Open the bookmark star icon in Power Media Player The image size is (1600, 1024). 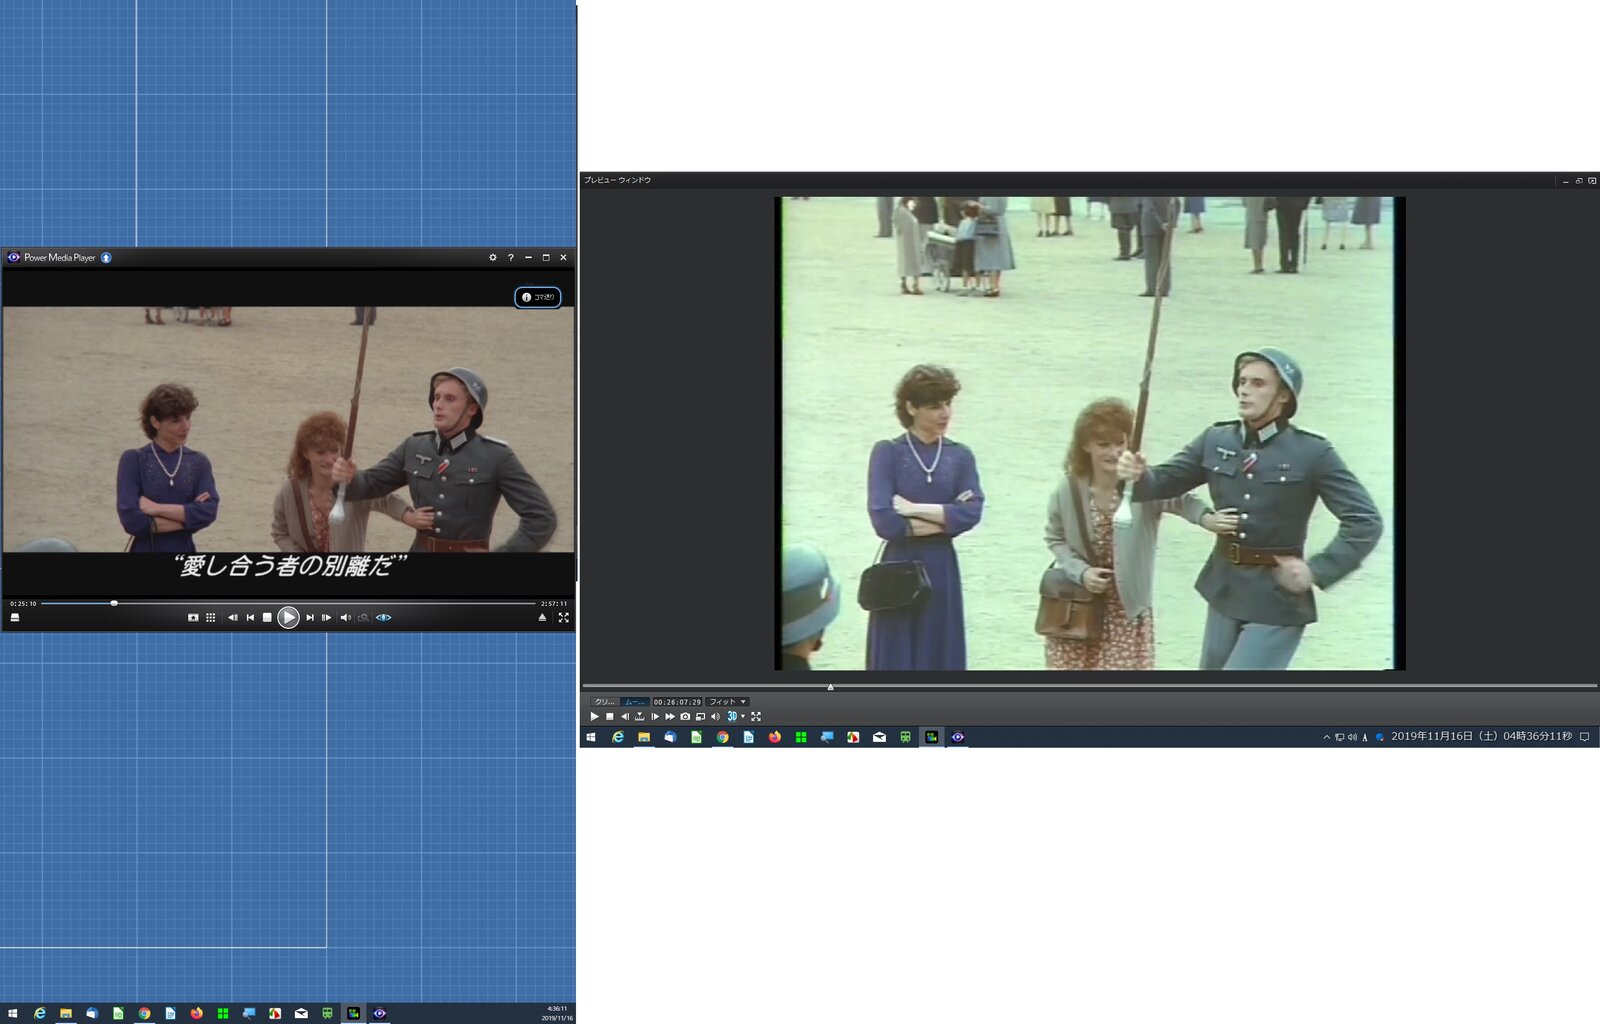pos(193,617)
